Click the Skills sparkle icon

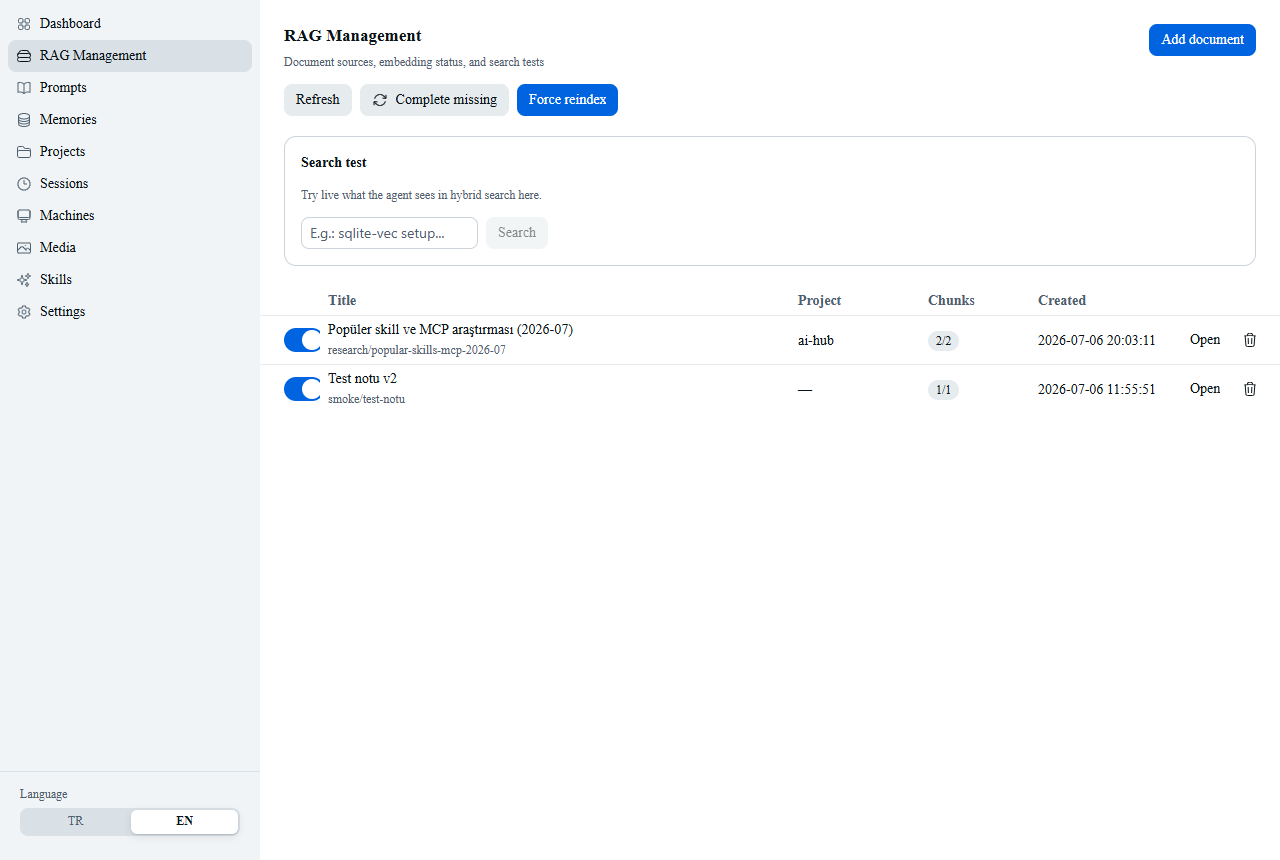pyautogui.click(x=24, y=280)
